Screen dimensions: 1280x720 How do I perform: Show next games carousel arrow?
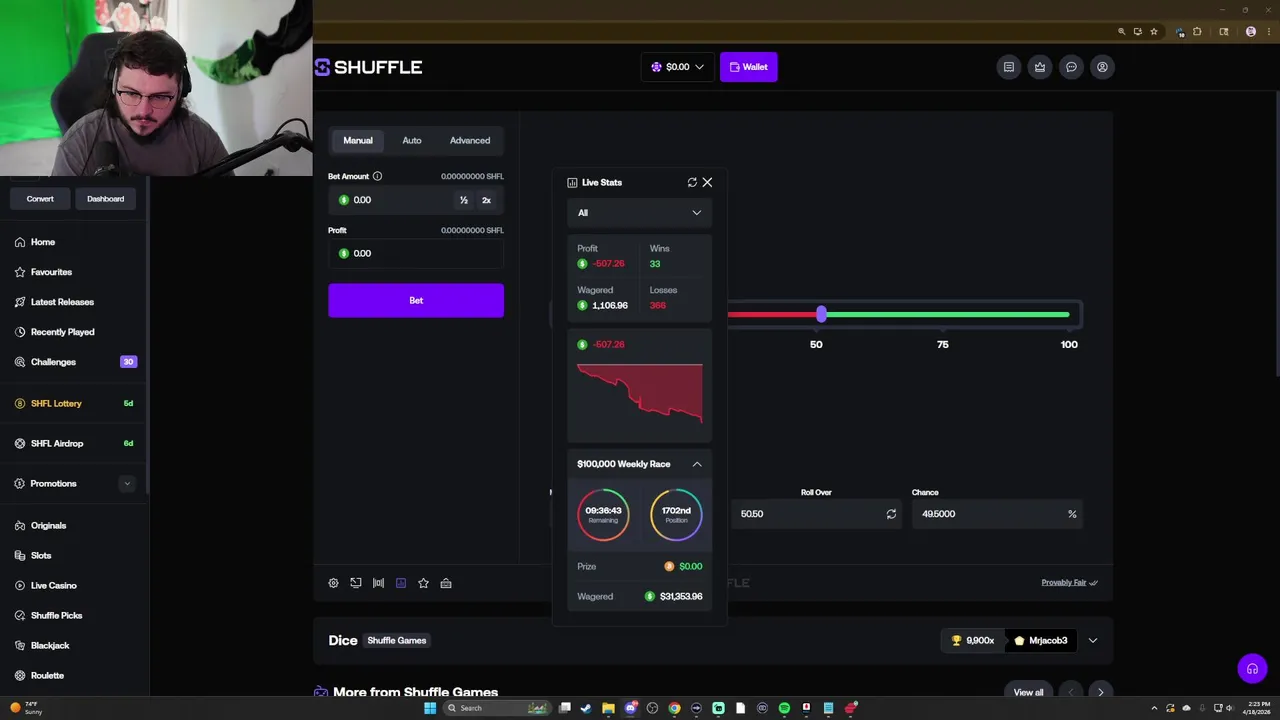[x=1101, y=692]
